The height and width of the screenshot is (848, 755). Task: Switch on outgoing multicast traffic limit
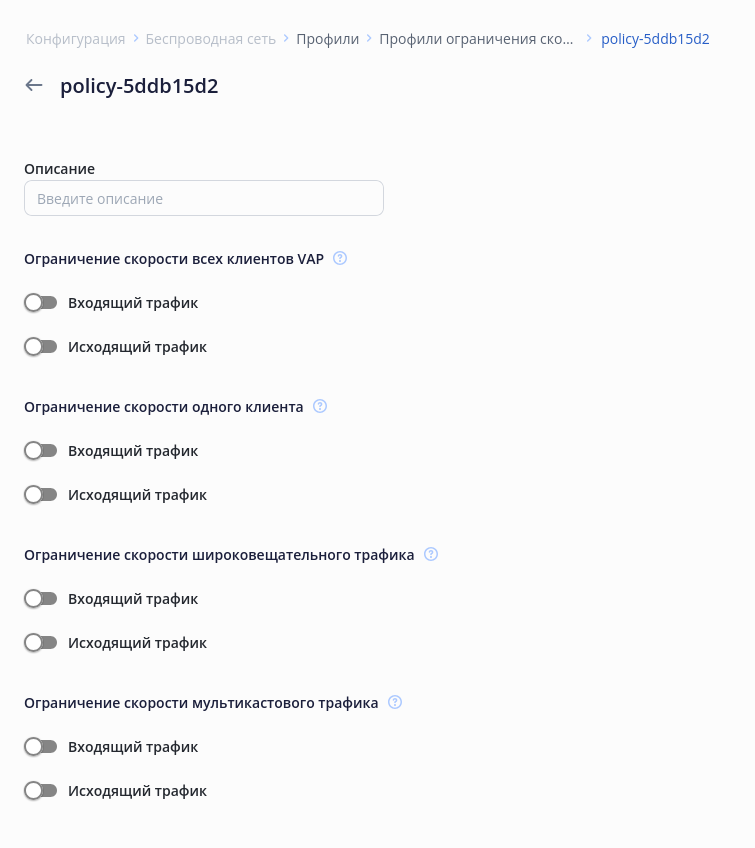(41, 791)
